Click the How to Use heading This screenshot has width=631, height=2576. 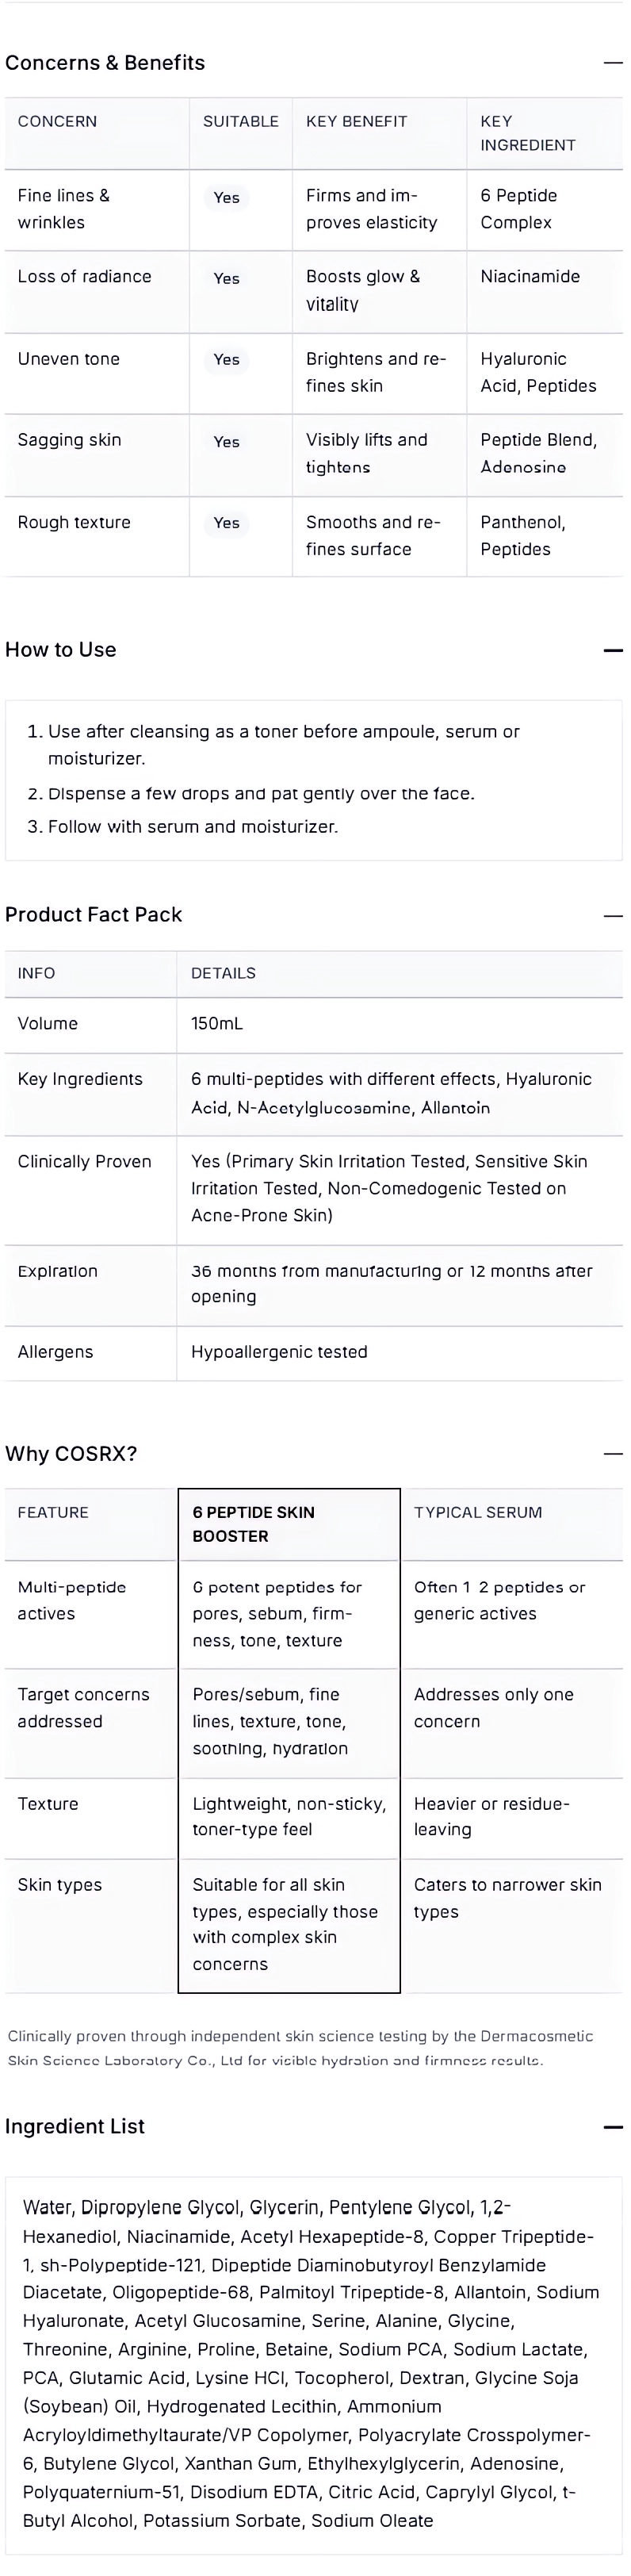coord(61,650)
